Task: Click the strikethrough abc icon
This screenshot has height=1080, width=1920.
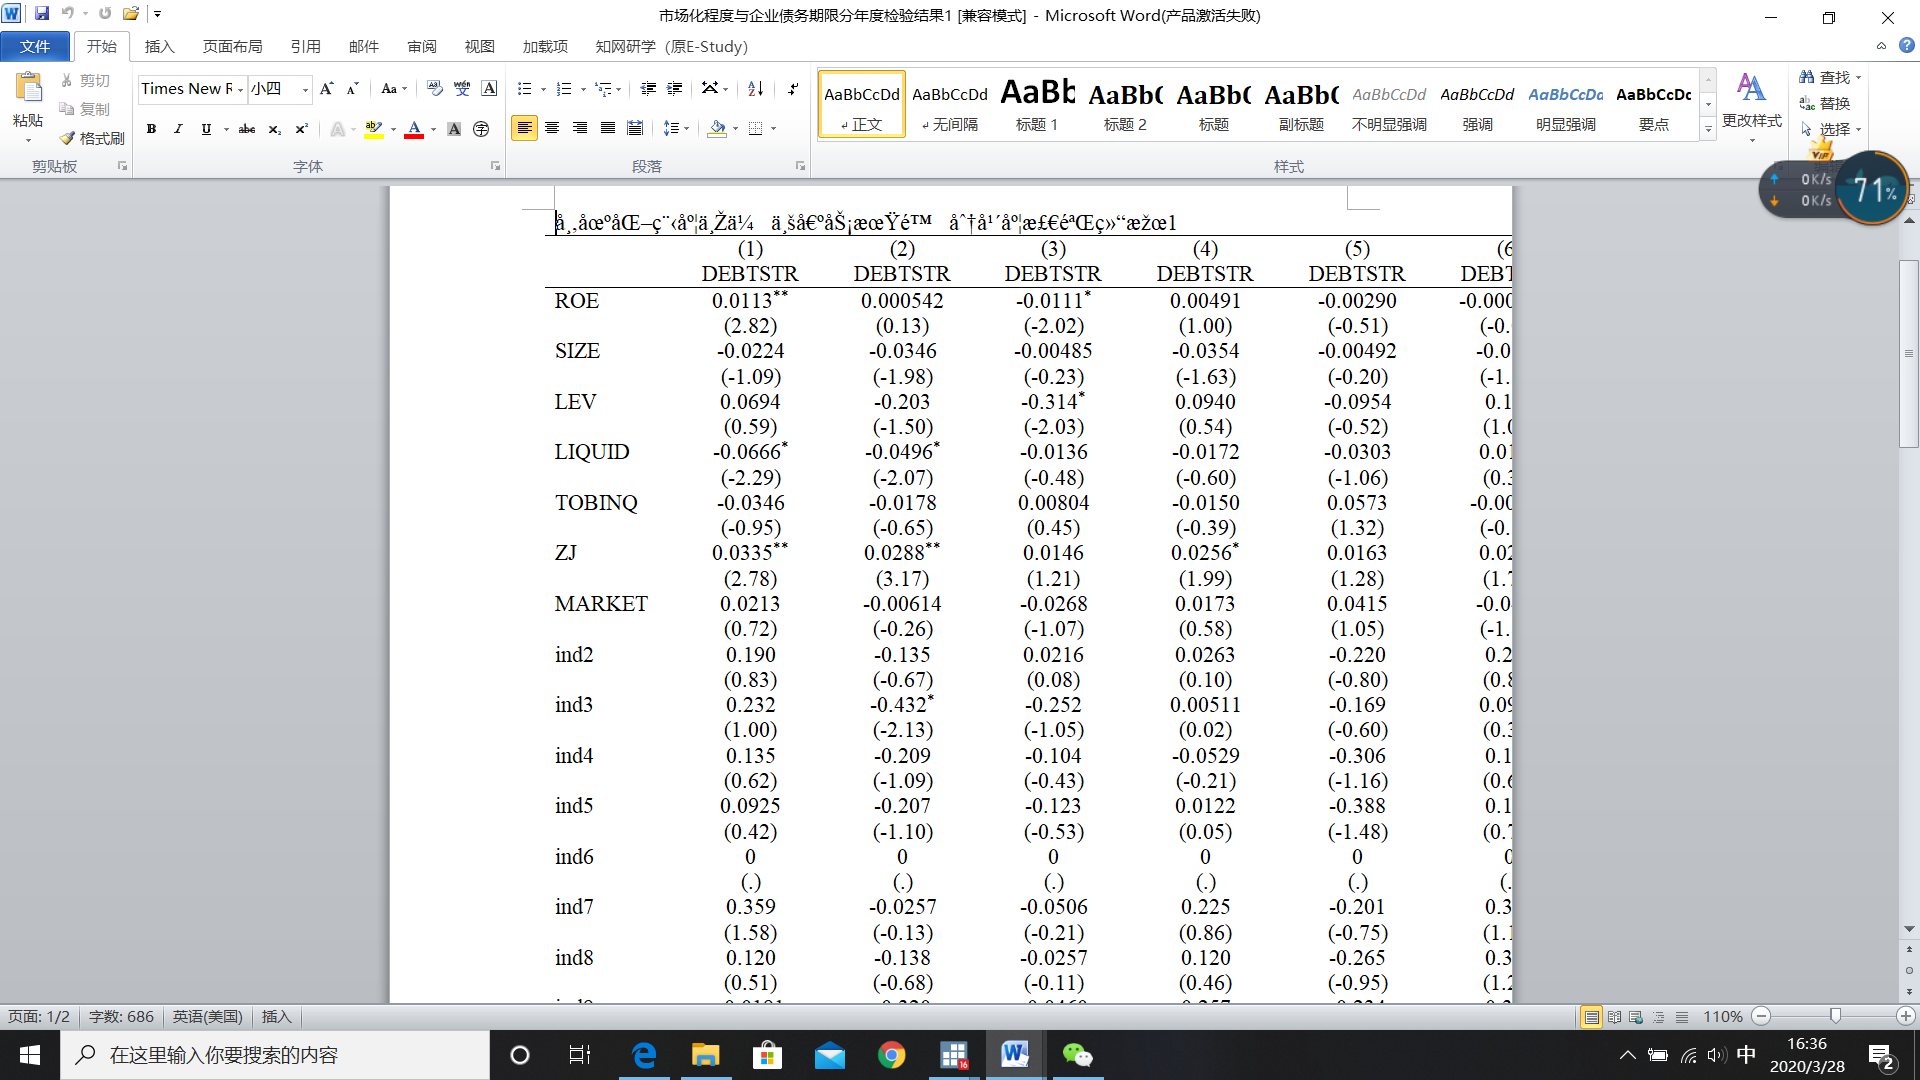Action: [246, 129]
